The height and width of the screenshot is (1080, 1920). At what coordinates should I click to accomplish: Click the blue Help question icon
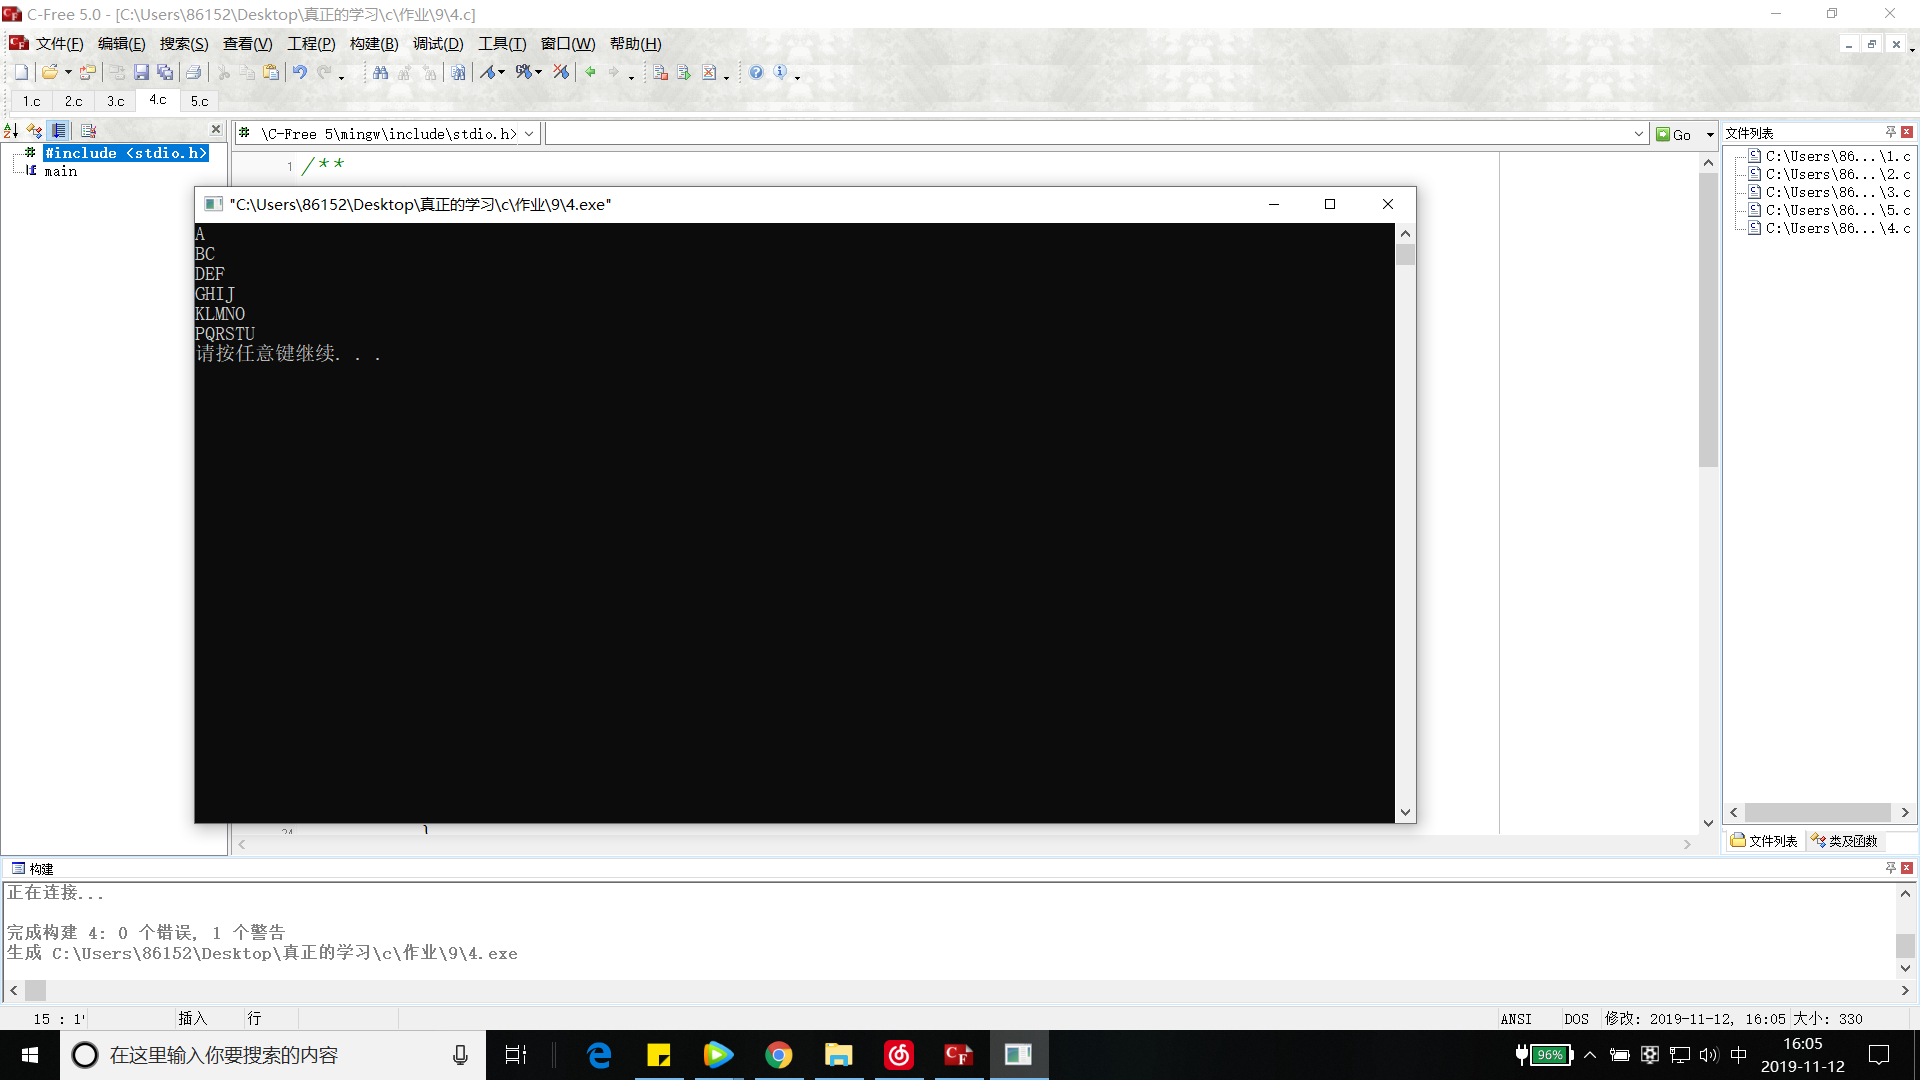[x=756, y=72]
